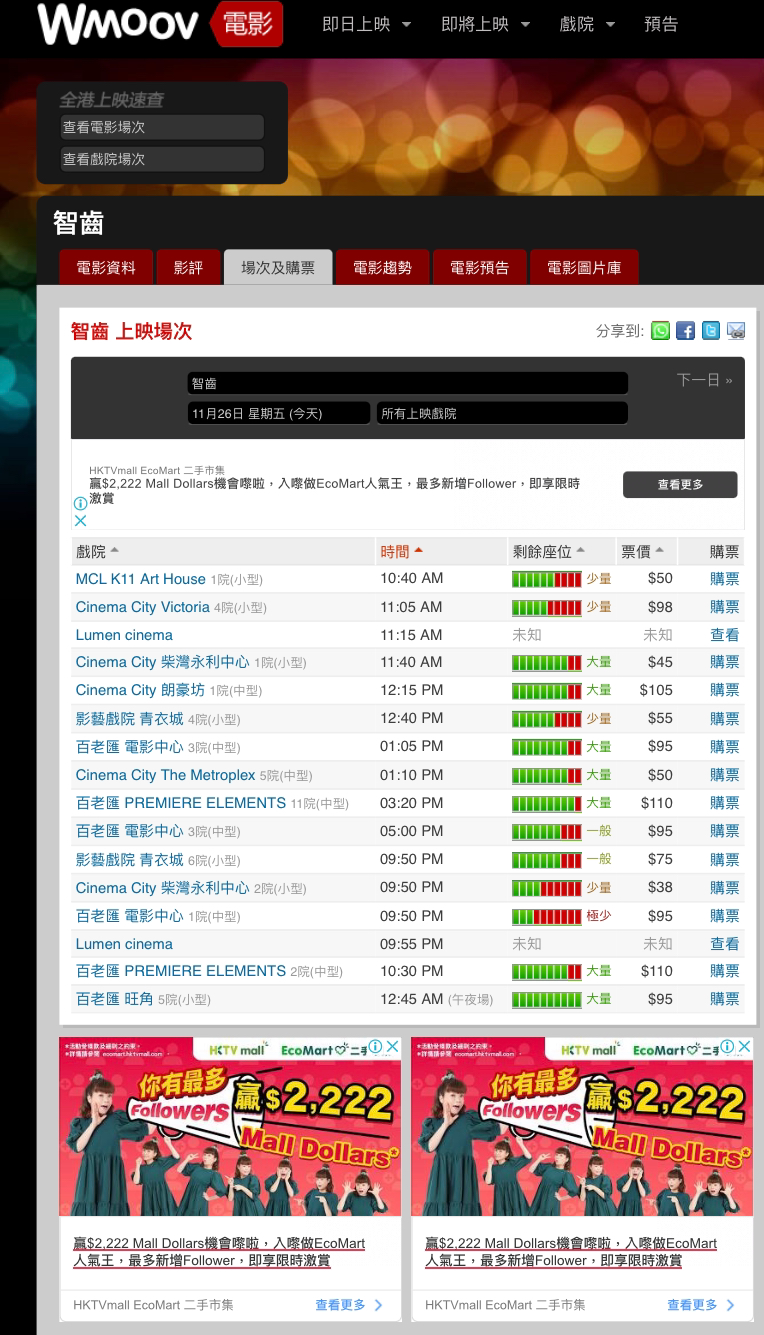Viewport: 764px width, 1335px height.
Task: Open 影藝戲院 青衣城 12:40 PM cinema link
Action: (129, 719)
